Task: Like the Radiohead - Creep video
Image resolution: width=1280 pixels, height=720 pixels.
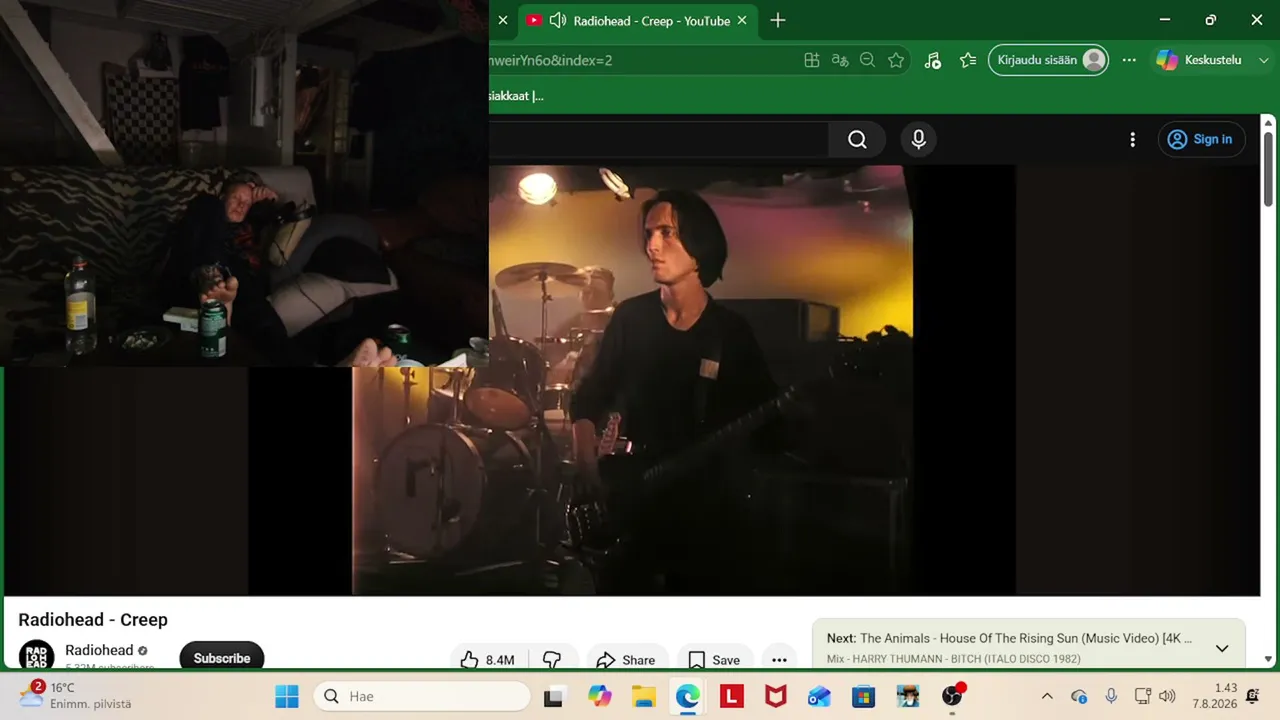Action: pos(488,660)
